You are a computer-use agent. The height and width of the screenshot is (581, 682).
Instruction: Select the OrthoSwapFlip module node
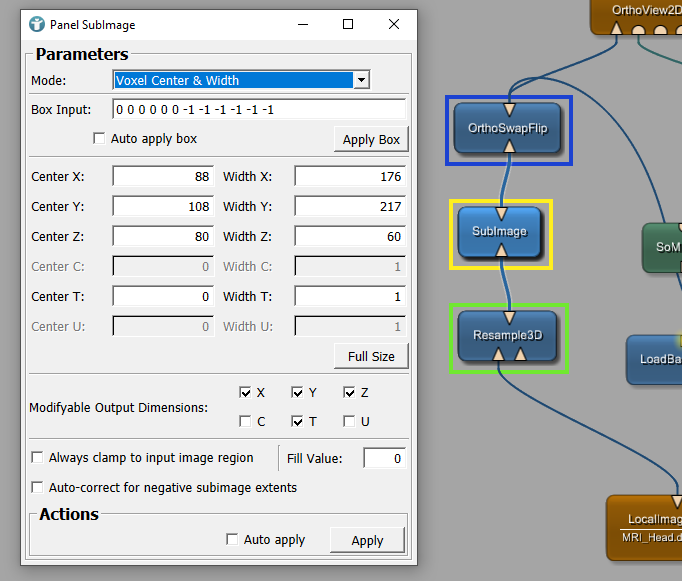click(x=508, y=129)
